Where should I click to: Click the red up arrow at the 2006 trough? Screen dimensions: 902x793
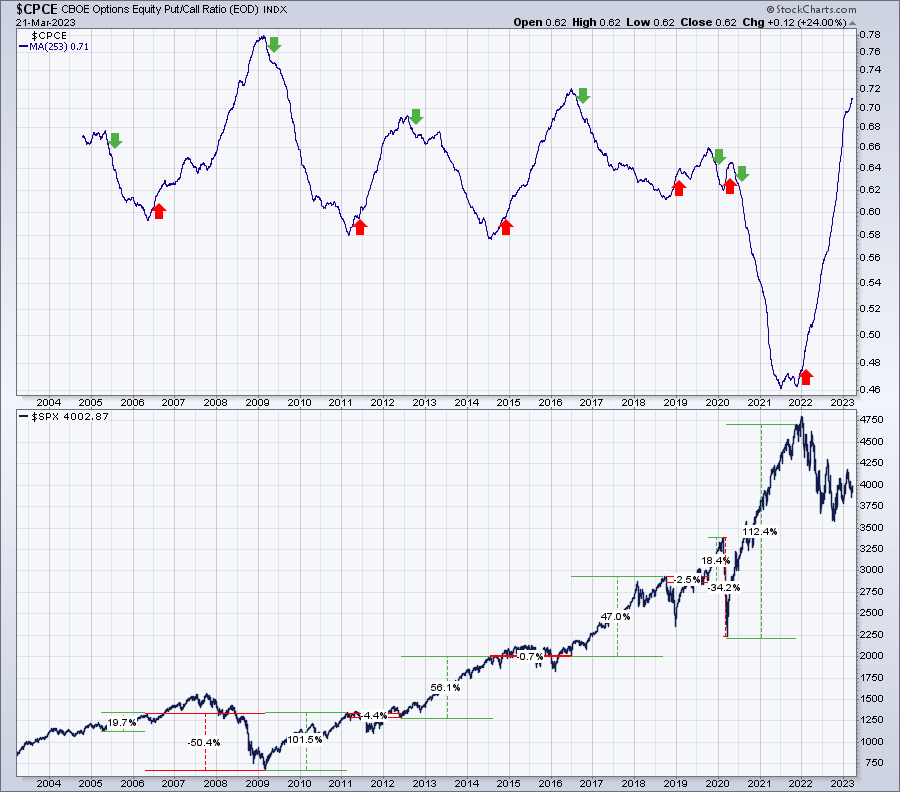click(x=159, y=211)
